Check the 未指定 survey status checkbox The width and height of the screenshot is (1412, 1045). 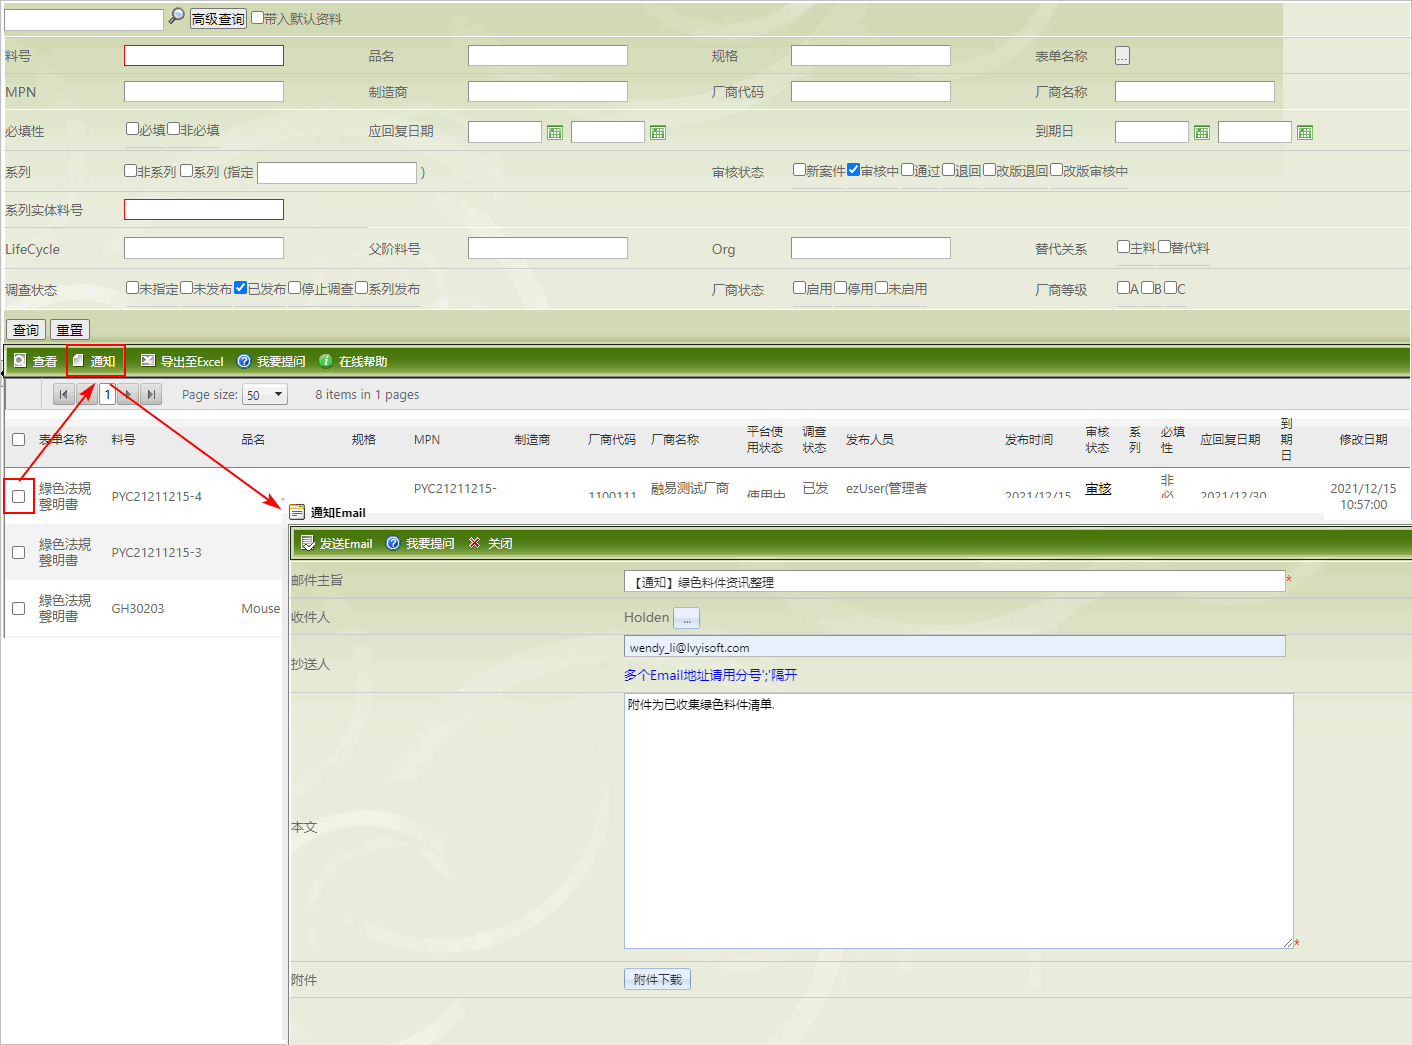132,288
